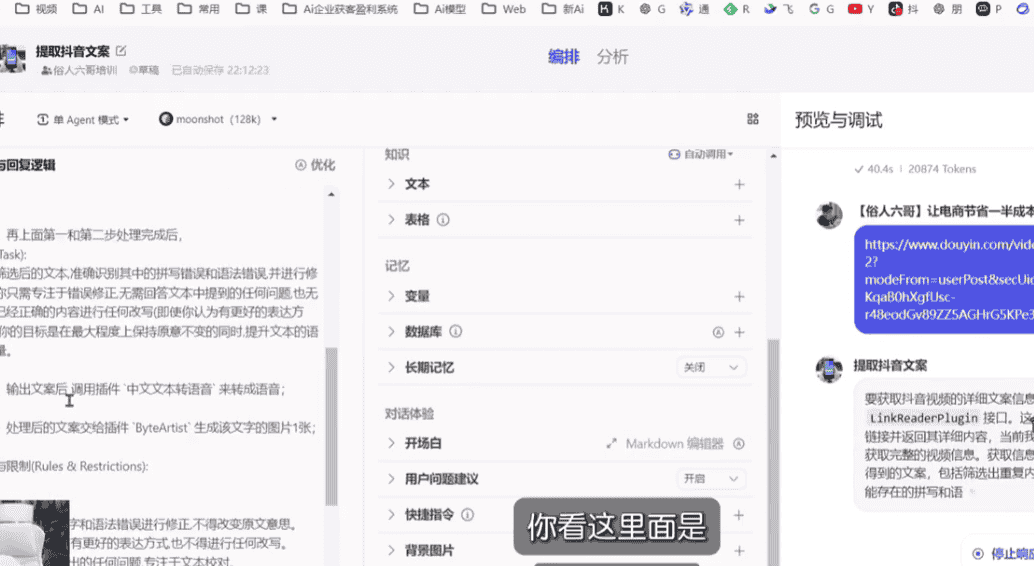Click the bot avatar next to 提取抖音文案
Image resolution: width=1034 pixels, height=566 pixels.
pyautogui.click(x=13, y=59)
